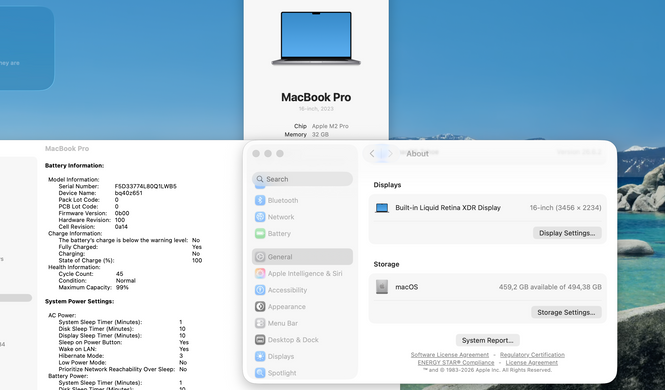Viewport: 665px width, 390px height.
Task: Click the macOS disk drive icon
Action: coord(382,287)
